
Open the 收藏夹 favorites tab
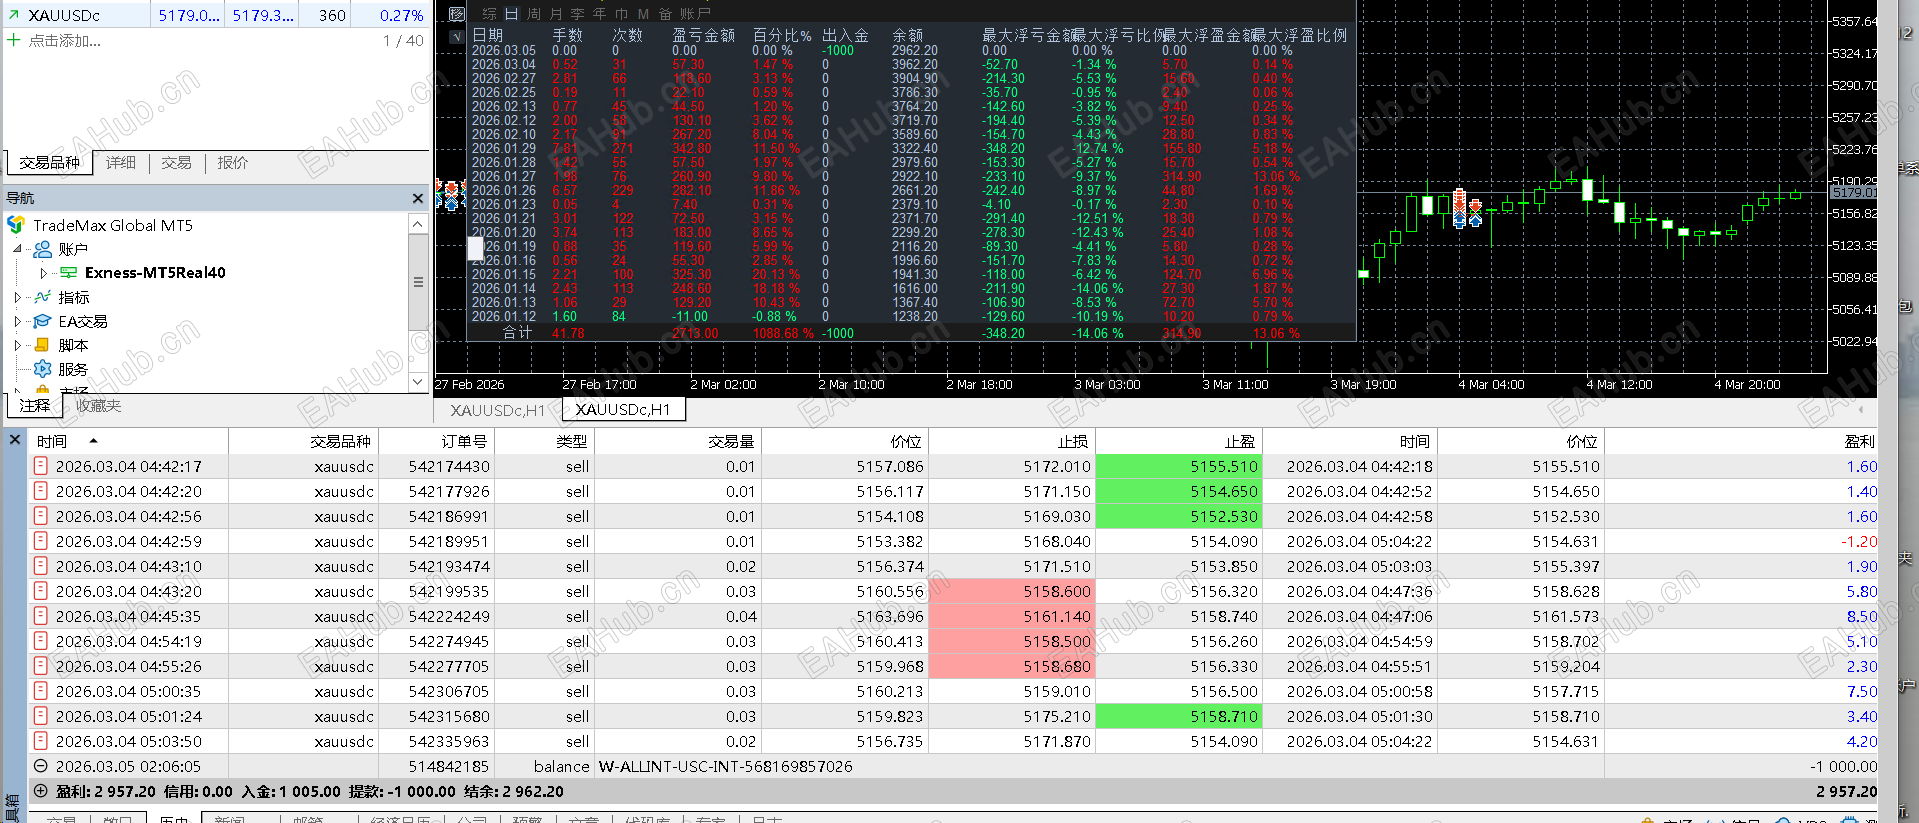tap(98, 406)
